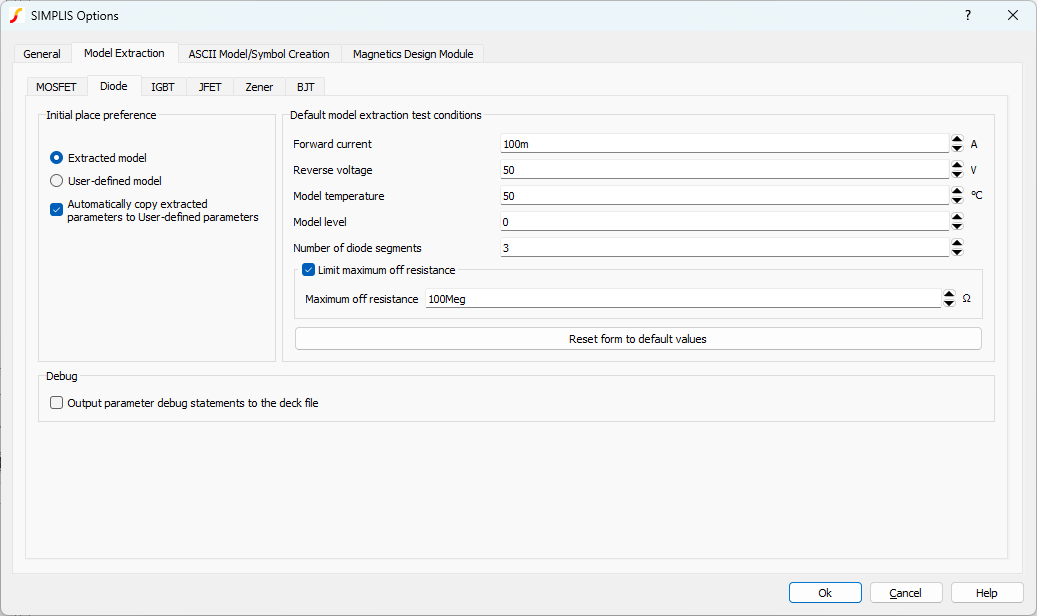Decrease Maximum off resistance spinner value

[949, 303]
